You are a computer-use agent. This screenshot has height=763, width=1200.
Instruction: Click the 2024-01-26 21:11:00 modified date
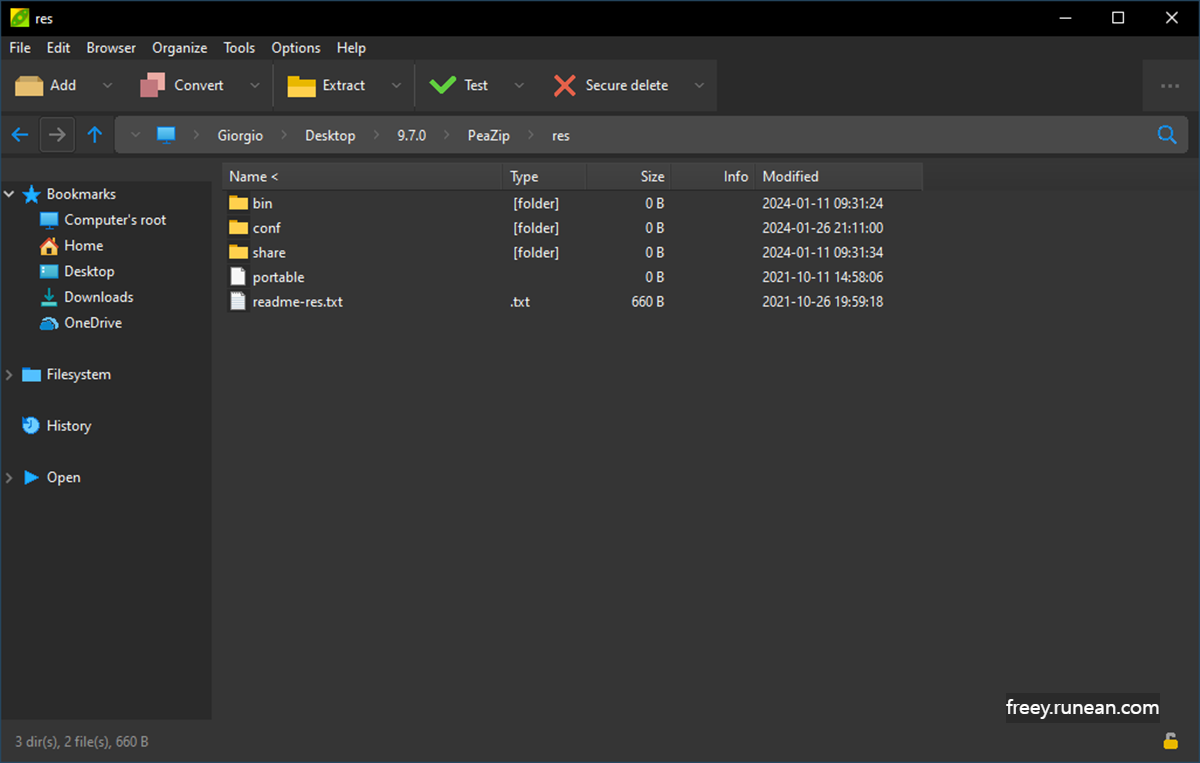(822, 228)
